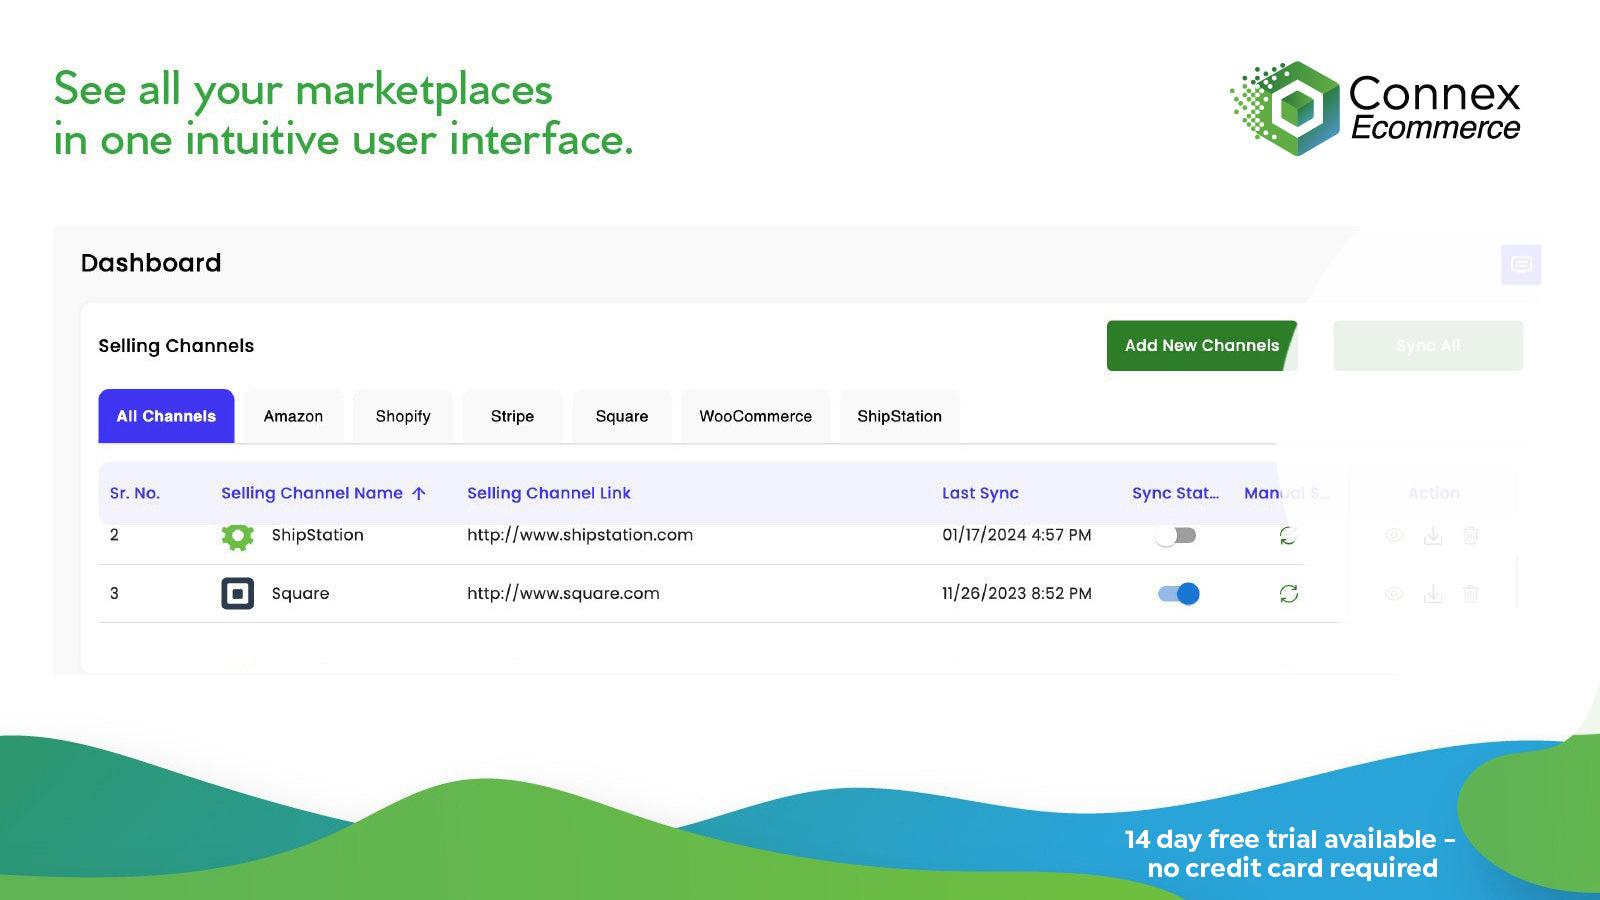Image resolution: width=1600 pixels, height=900 pixels.
Task: Click the Add New Channels button
Action: click(x=1201, y=345)
